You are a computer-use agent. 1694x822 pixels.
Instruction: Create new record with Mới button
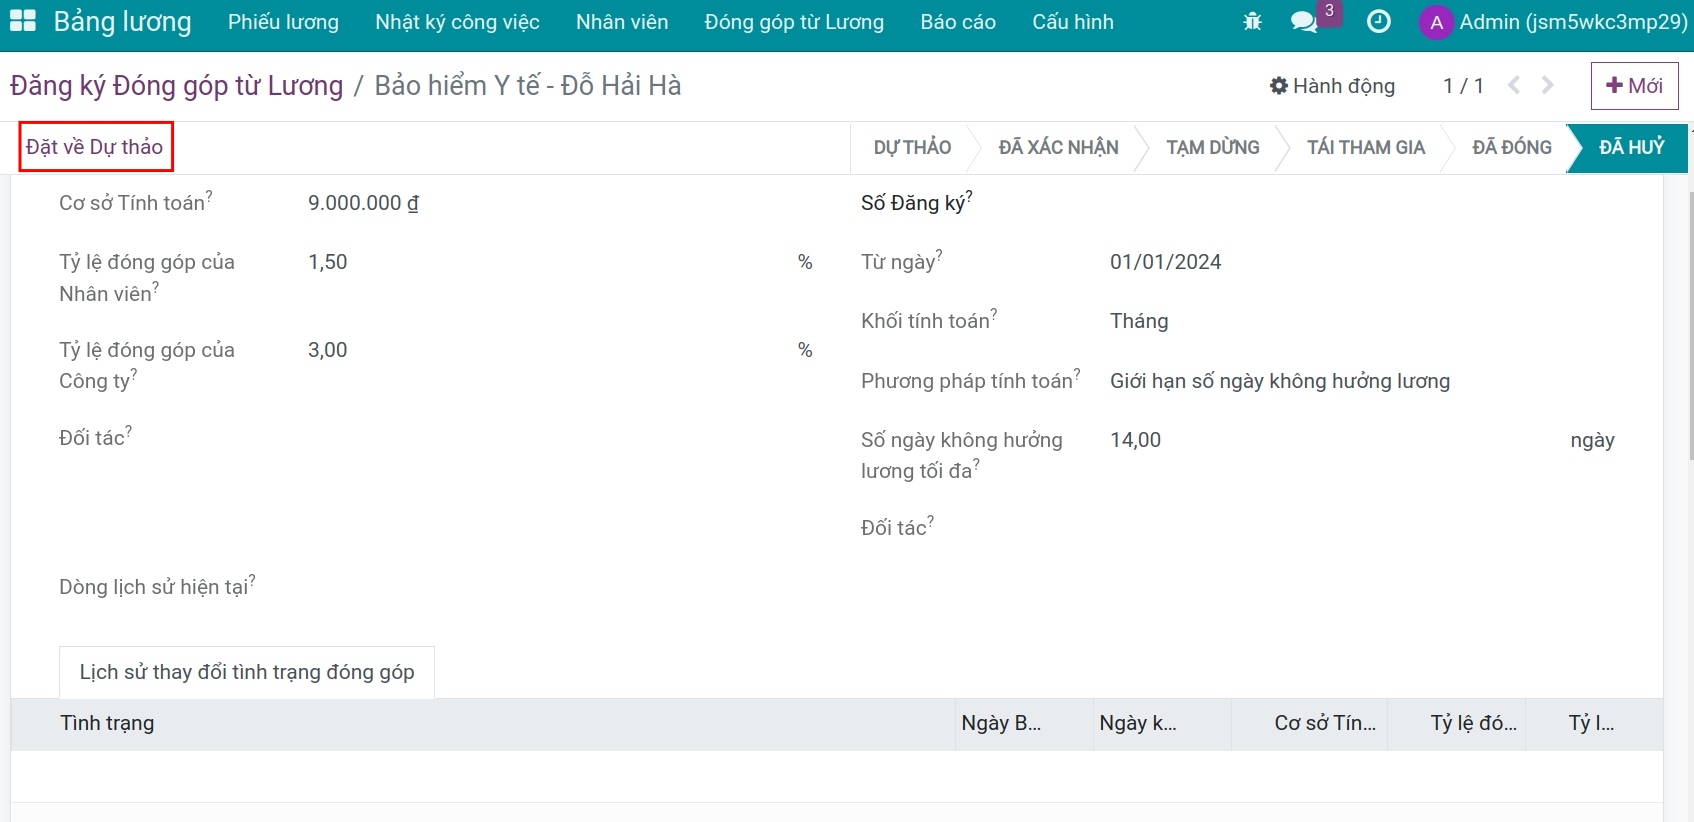(1634, 86)
